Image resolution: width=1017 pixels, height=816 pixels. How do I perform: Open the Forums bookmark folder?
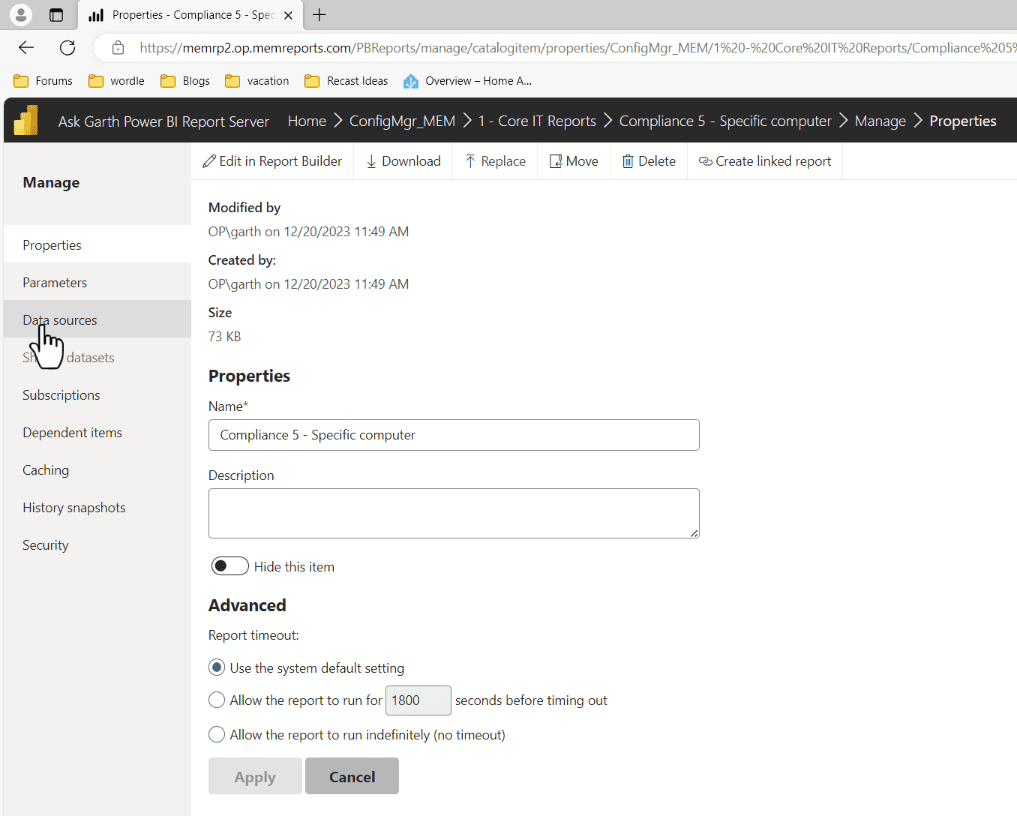(43, 81)
